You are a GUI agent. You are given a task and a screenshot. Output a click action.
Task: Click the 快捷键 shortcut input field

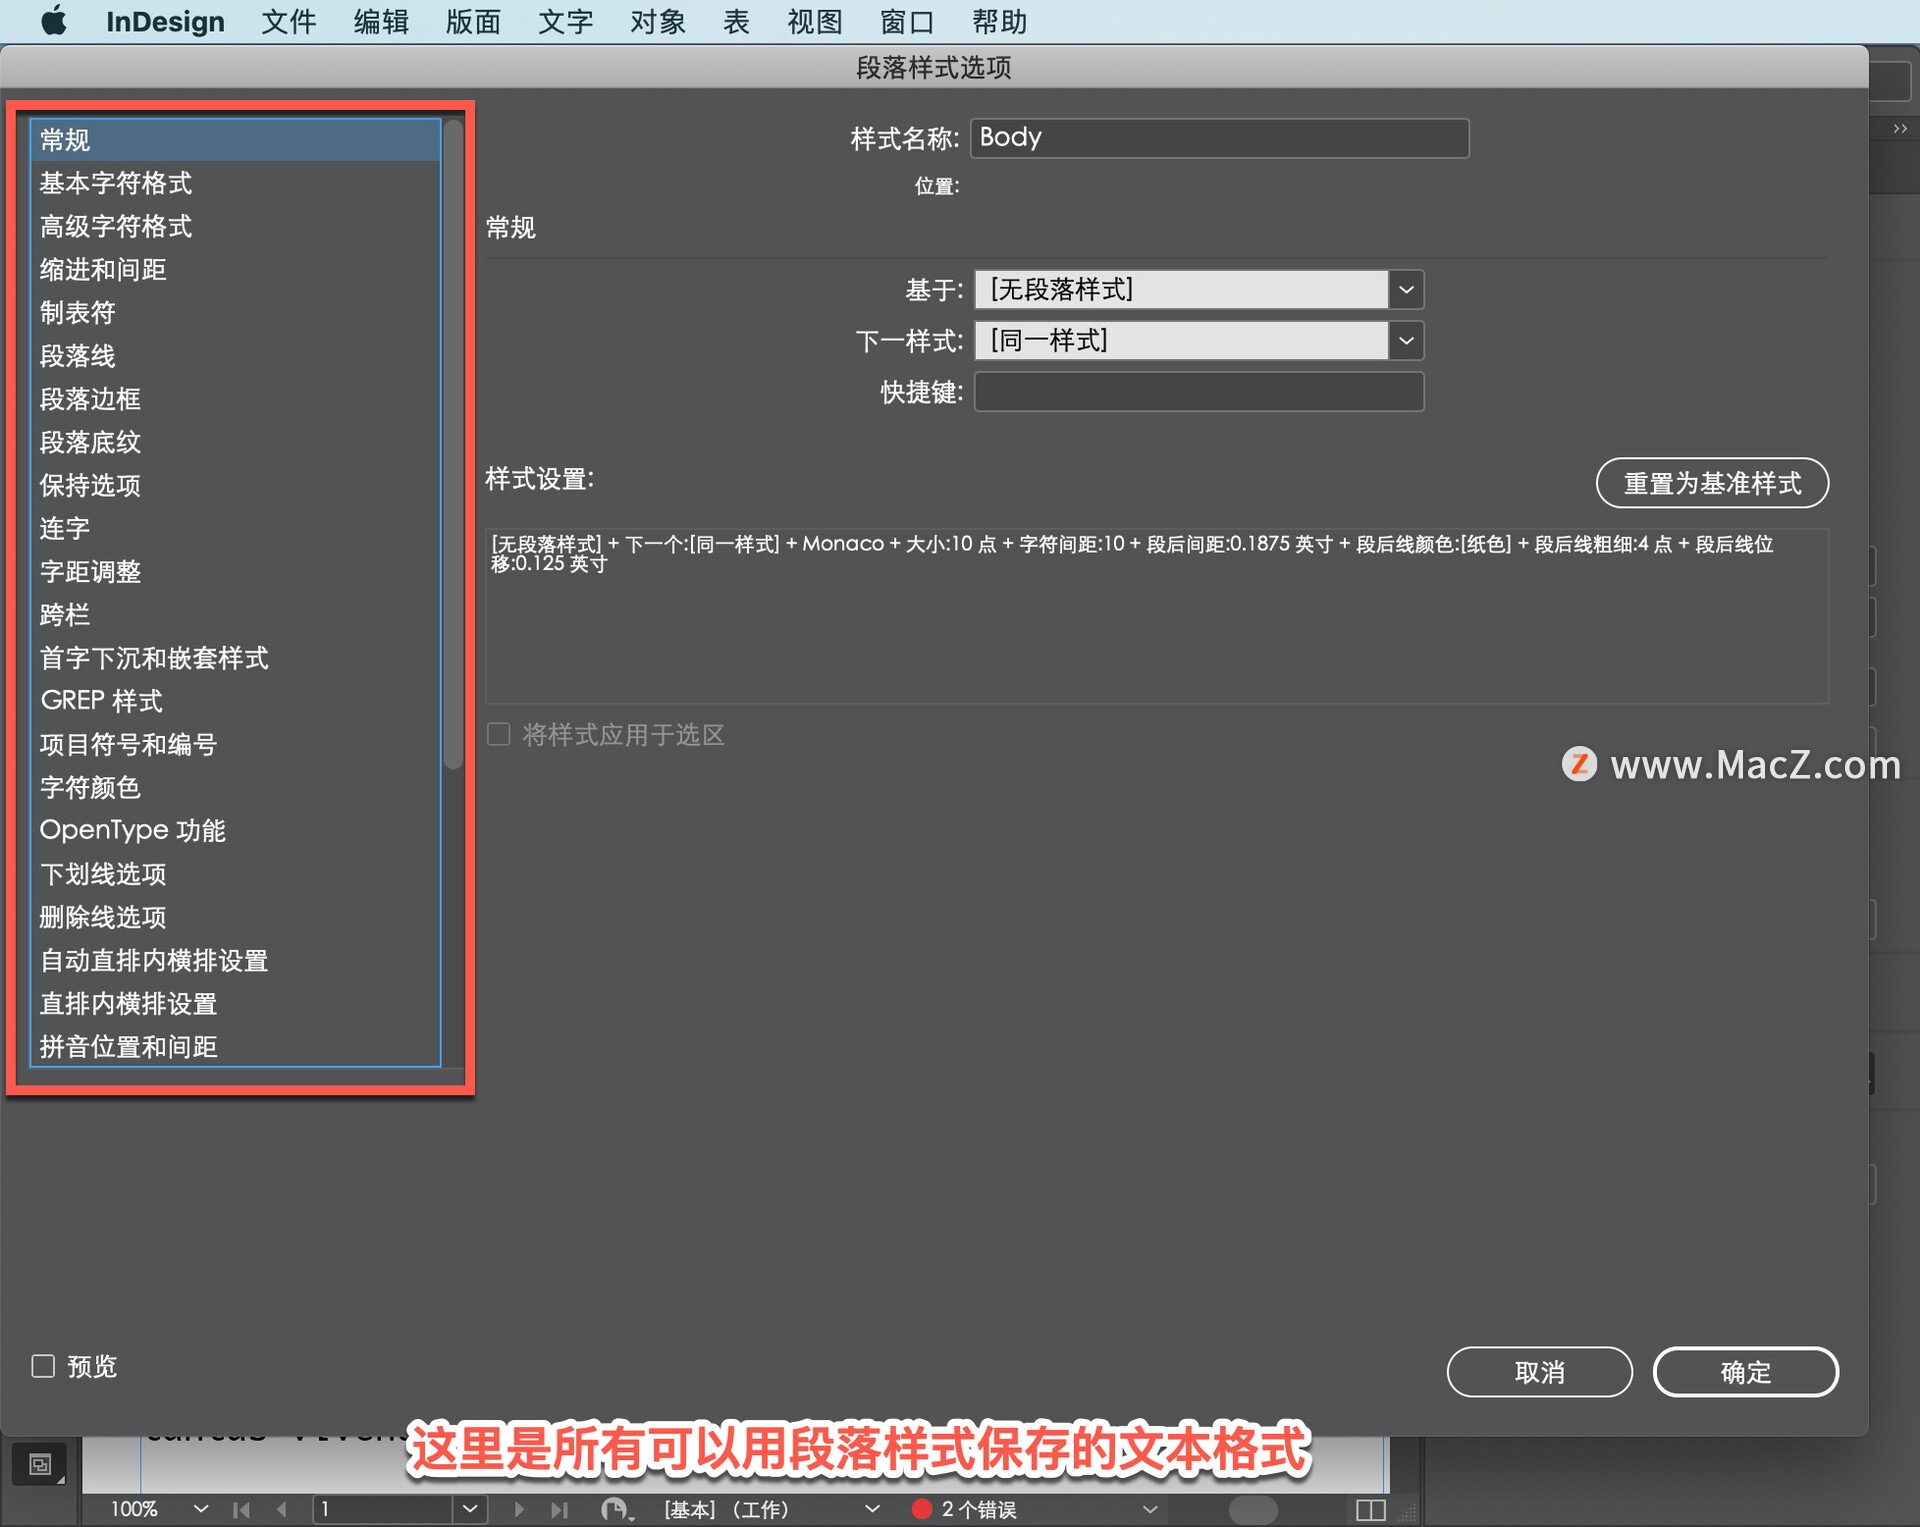1198,392
